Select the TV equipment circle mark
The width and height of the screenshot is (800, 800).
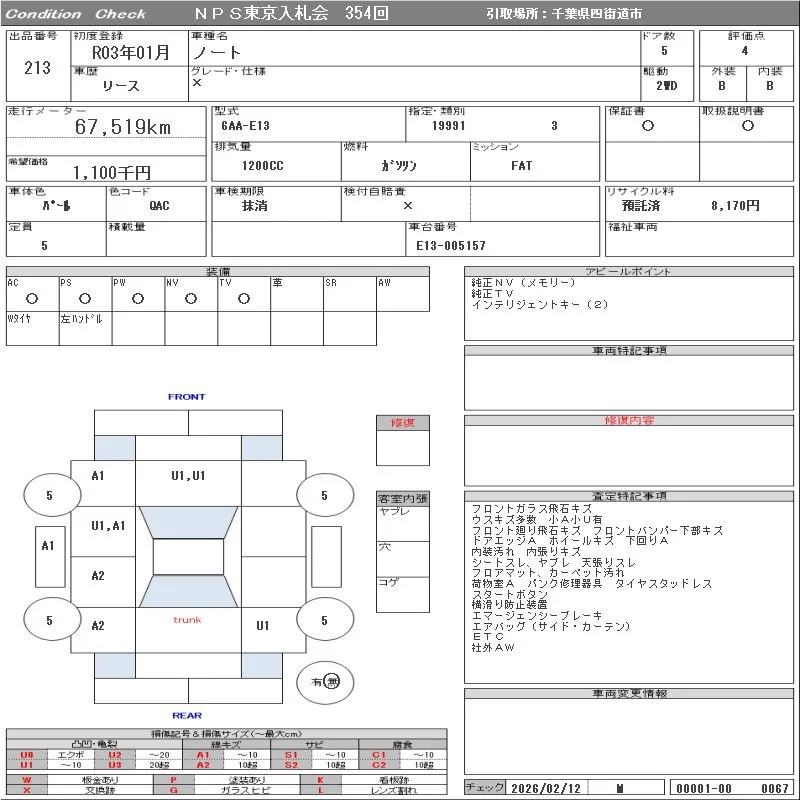pos(244,298)
